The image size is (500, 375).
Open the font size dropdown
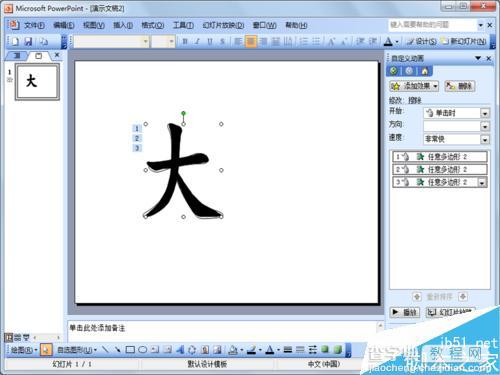[x=171, y=42]
